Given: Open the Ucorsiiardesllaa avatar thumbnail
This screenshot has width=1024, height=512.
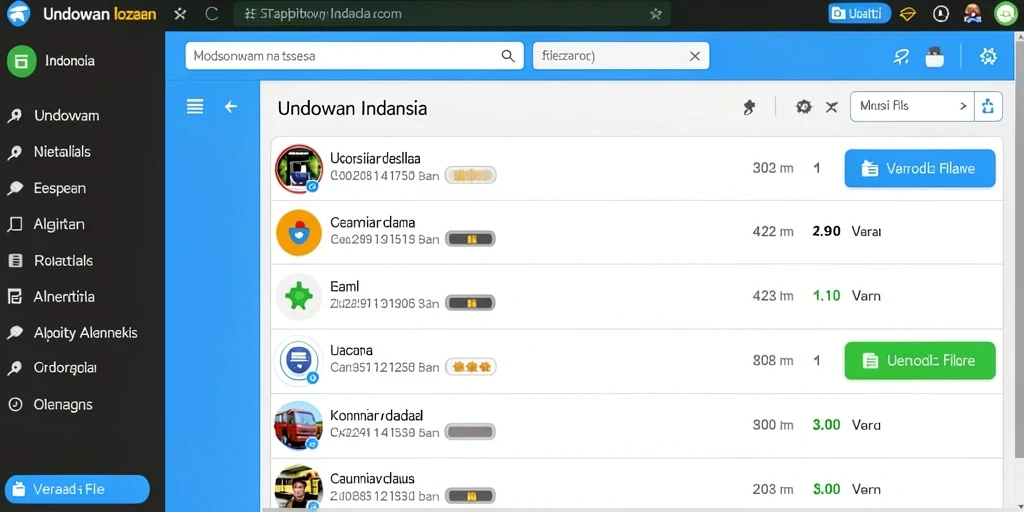Looking at the screenshot, I should coord(299,169).
